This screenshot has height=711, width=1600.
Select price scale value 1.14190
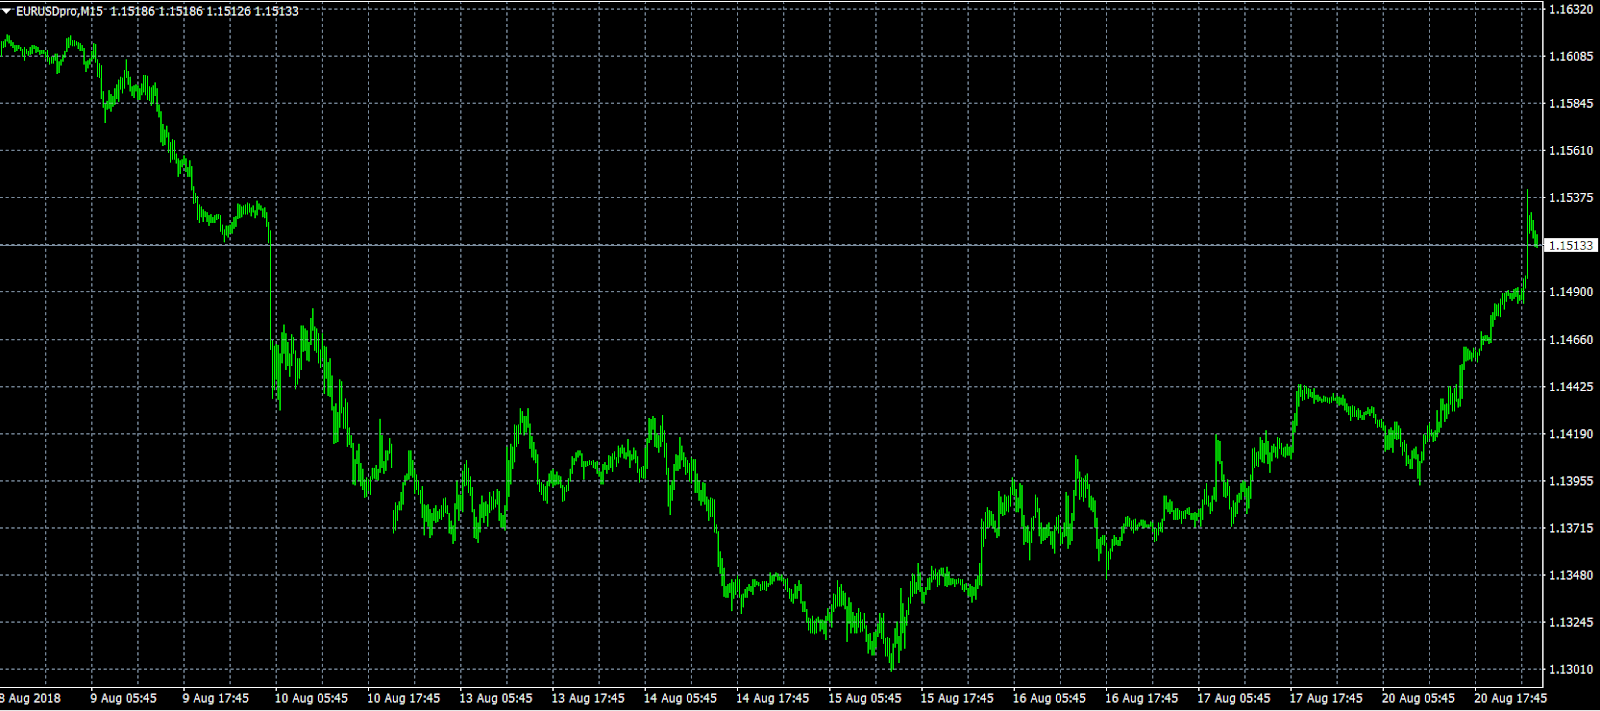tap(1570, 433)
